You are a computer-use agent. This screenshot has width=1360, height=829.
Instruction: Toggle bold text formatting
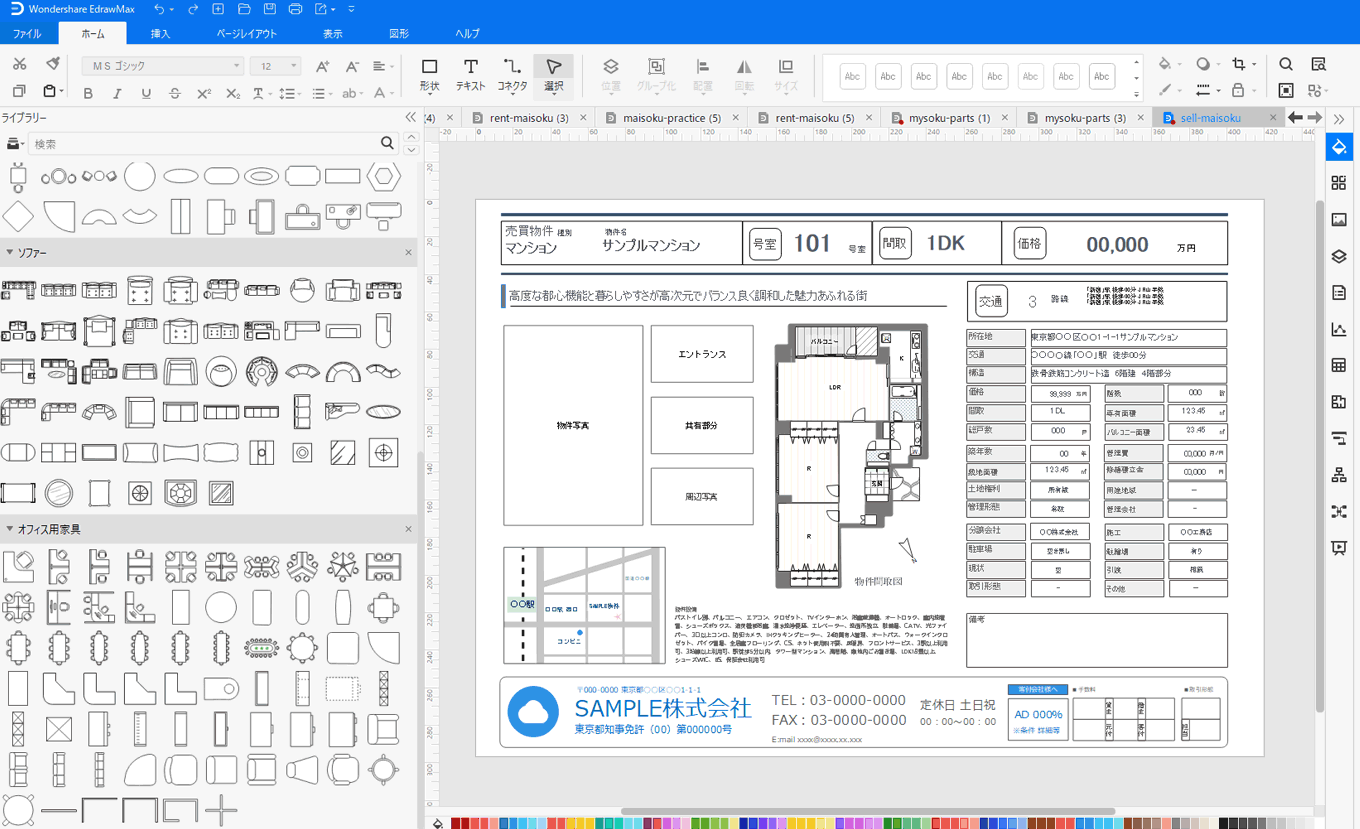click(88, 93)
